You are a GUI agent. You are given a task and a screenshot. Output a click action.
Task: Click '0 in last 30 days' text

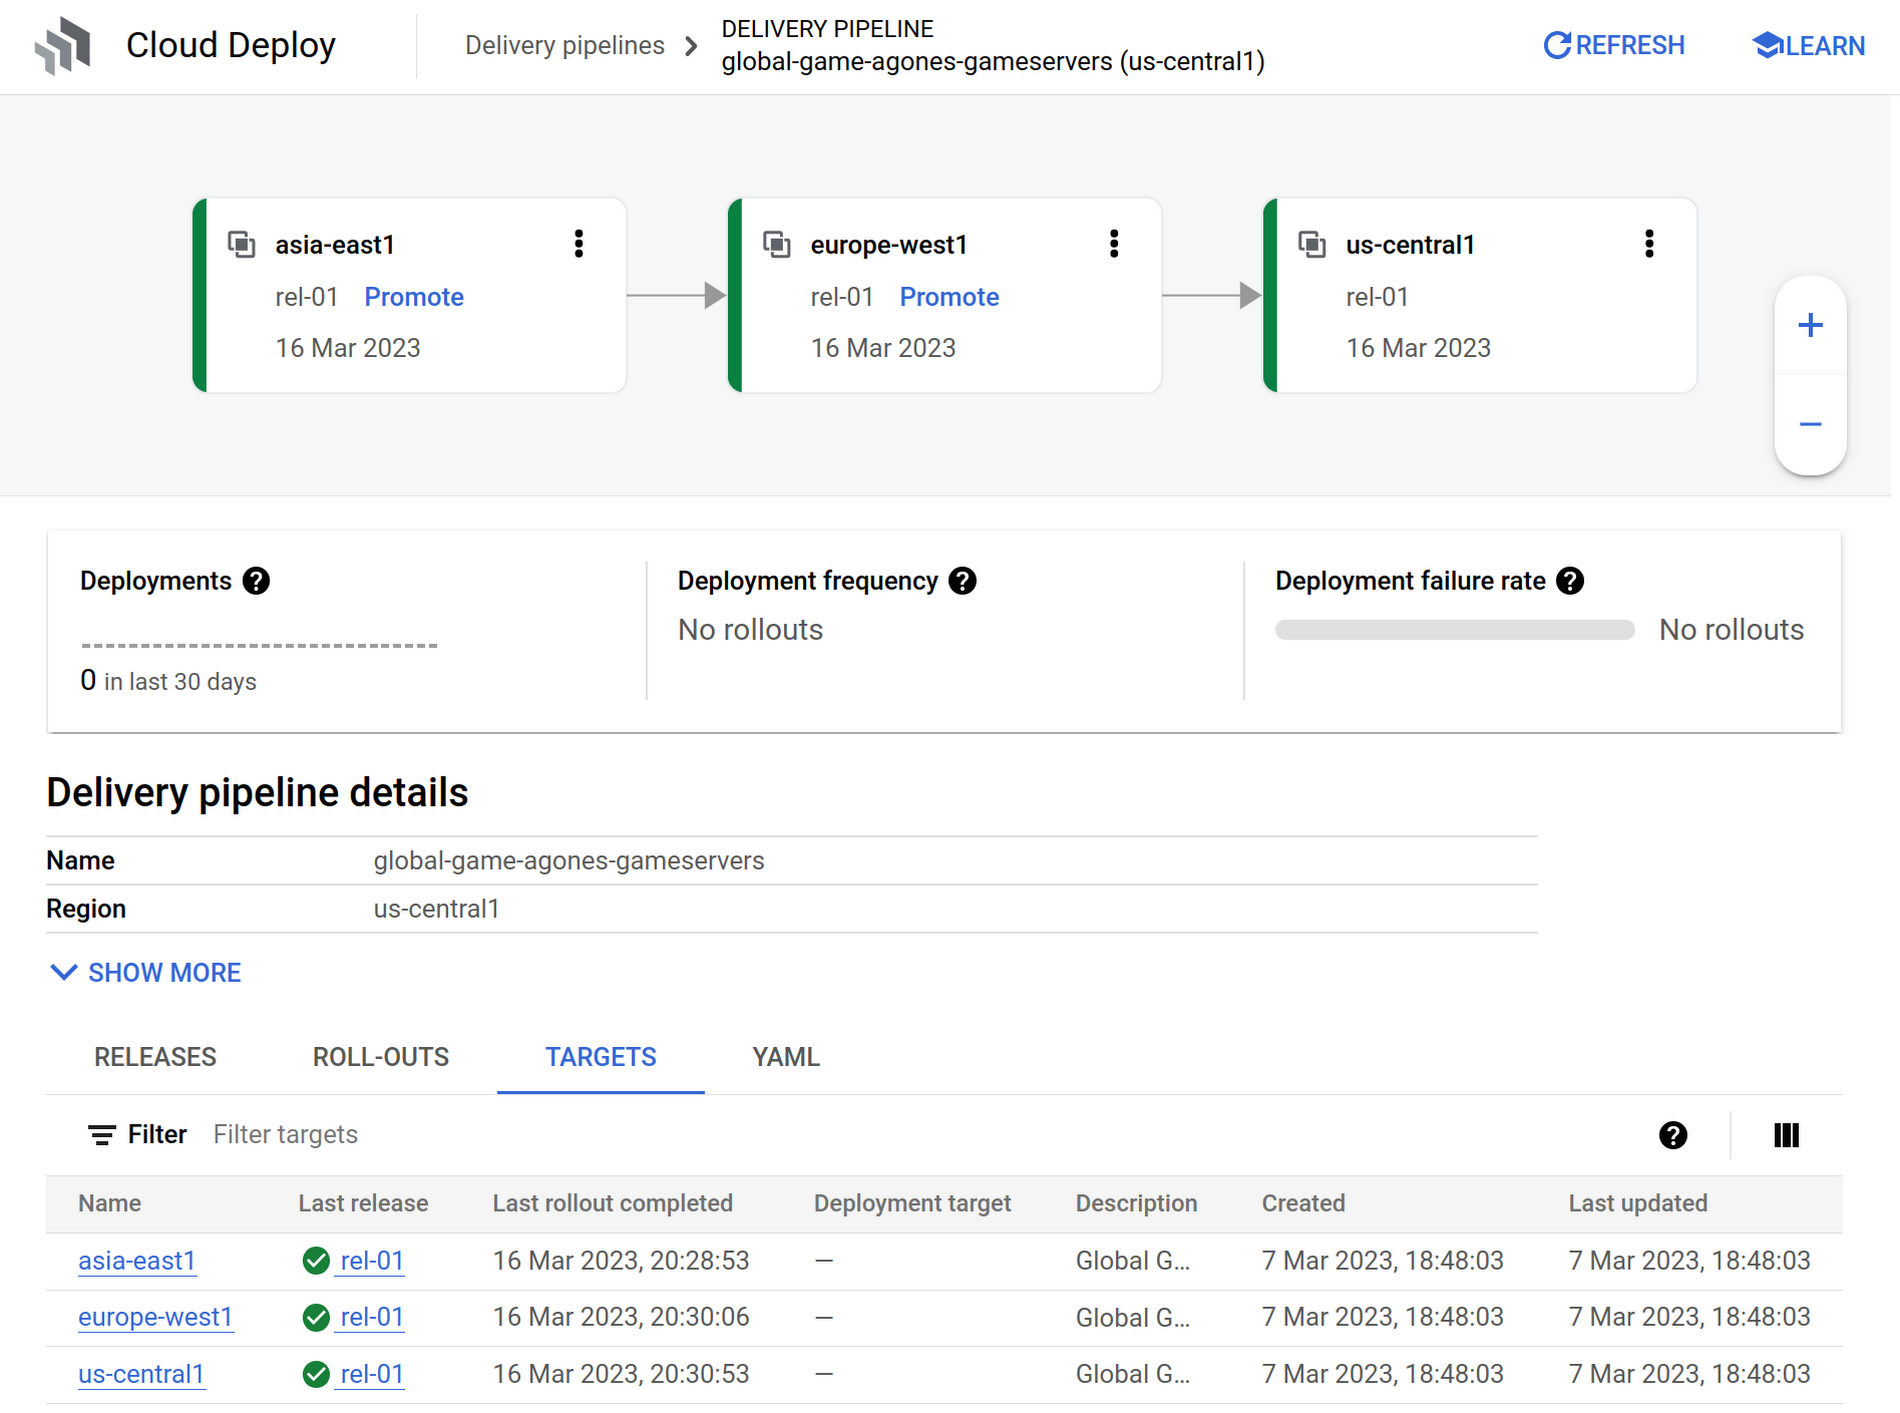(x=168, y=681)
